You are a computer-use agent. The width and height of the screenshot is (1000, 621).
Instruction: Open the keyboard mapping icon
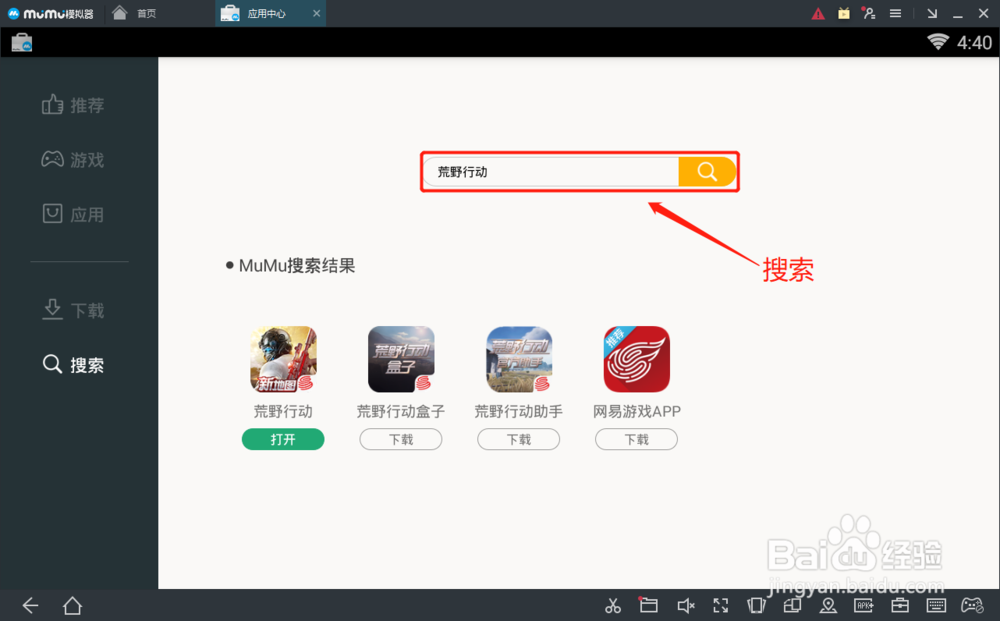coord(936,605)
